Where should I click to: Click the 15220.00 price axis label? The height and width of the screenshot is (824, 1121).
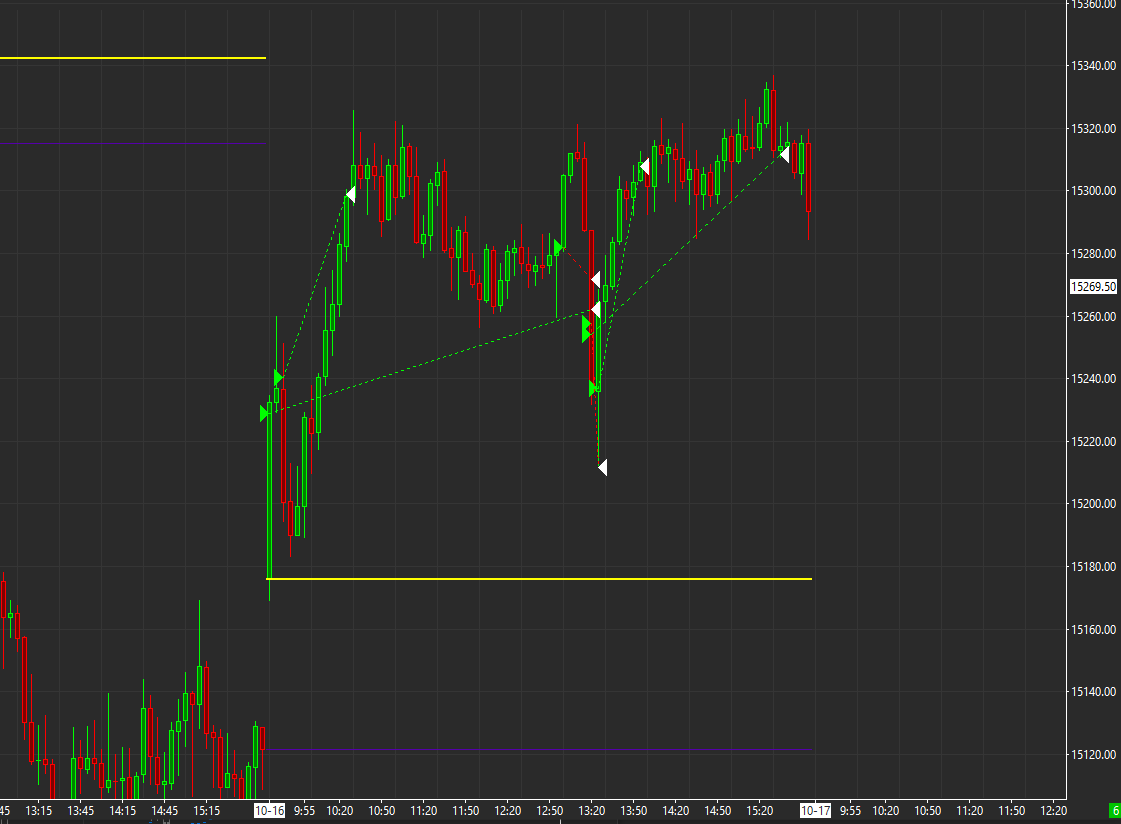1093,442
